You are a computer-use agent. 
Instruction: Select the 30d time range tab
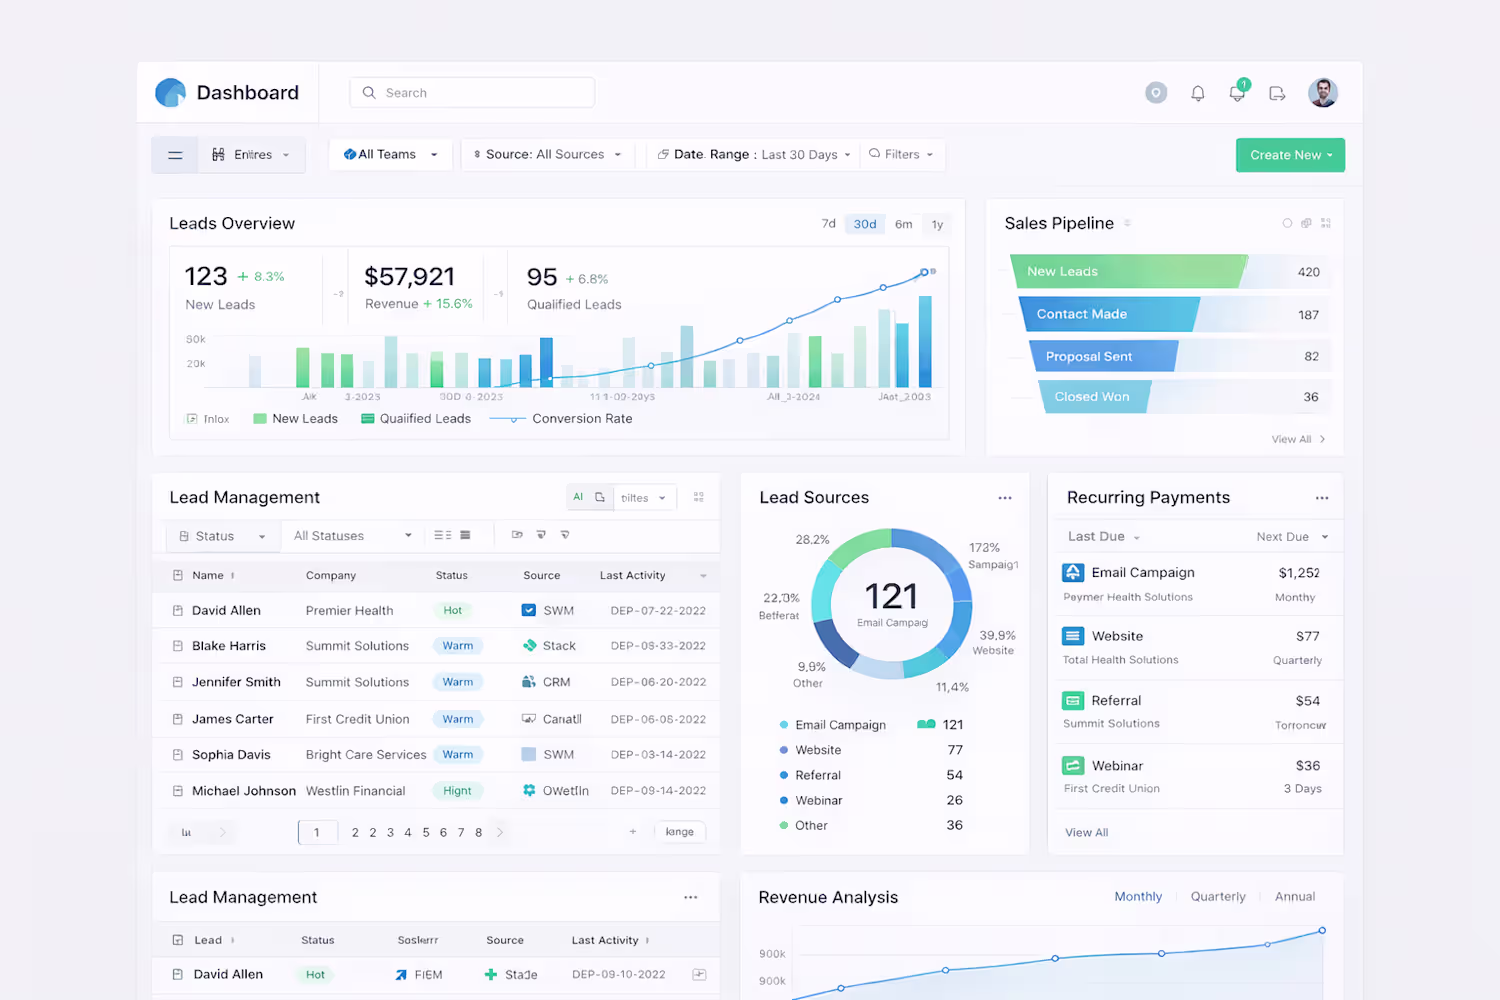[x=865, y=224]
